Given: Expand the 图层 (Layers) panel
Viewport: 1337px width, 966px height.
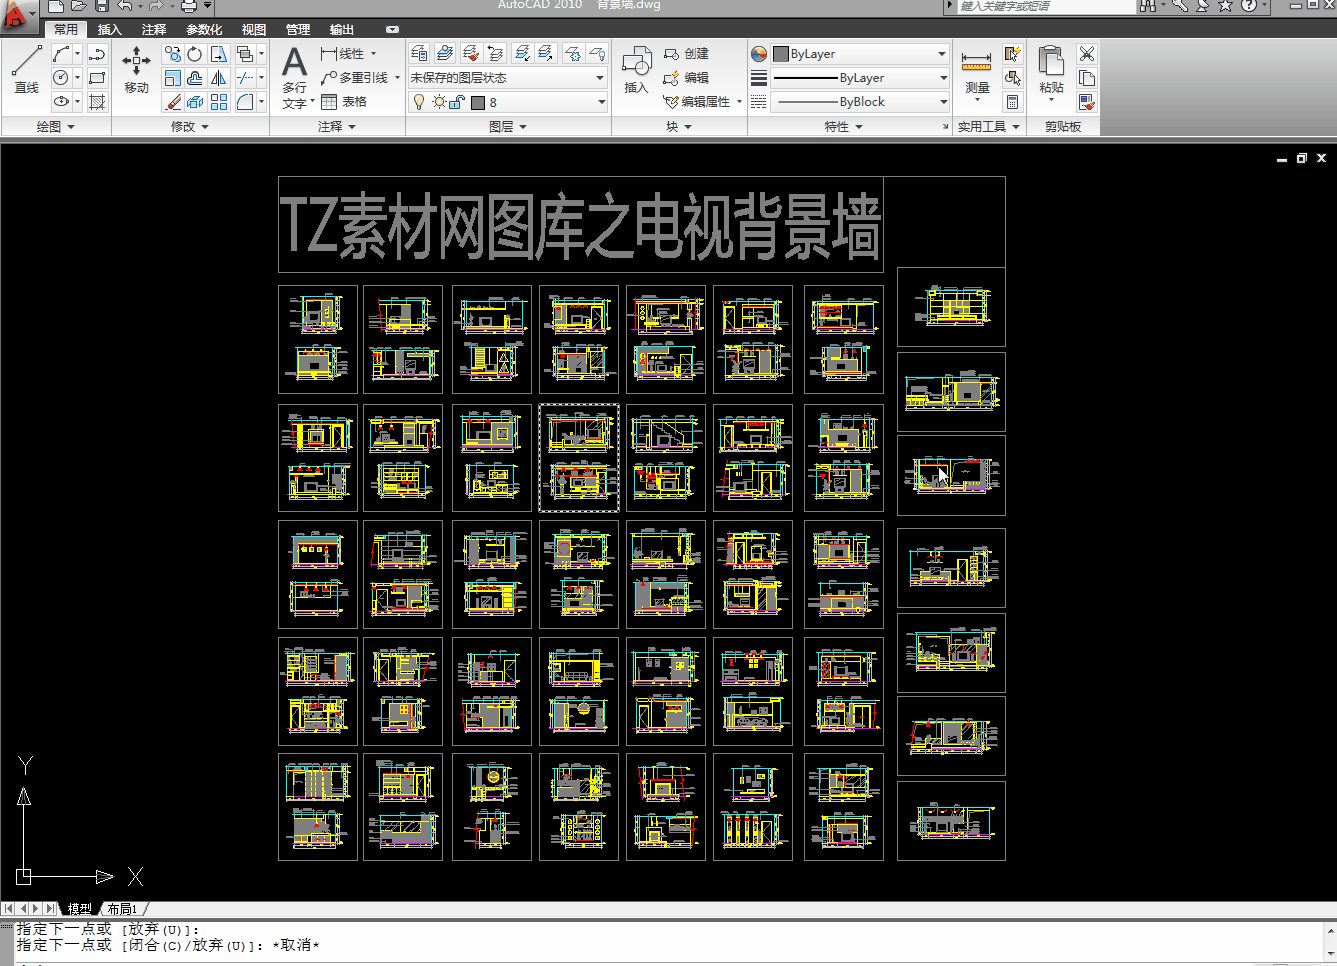Looking at the screenshot, I should [508, 127].
